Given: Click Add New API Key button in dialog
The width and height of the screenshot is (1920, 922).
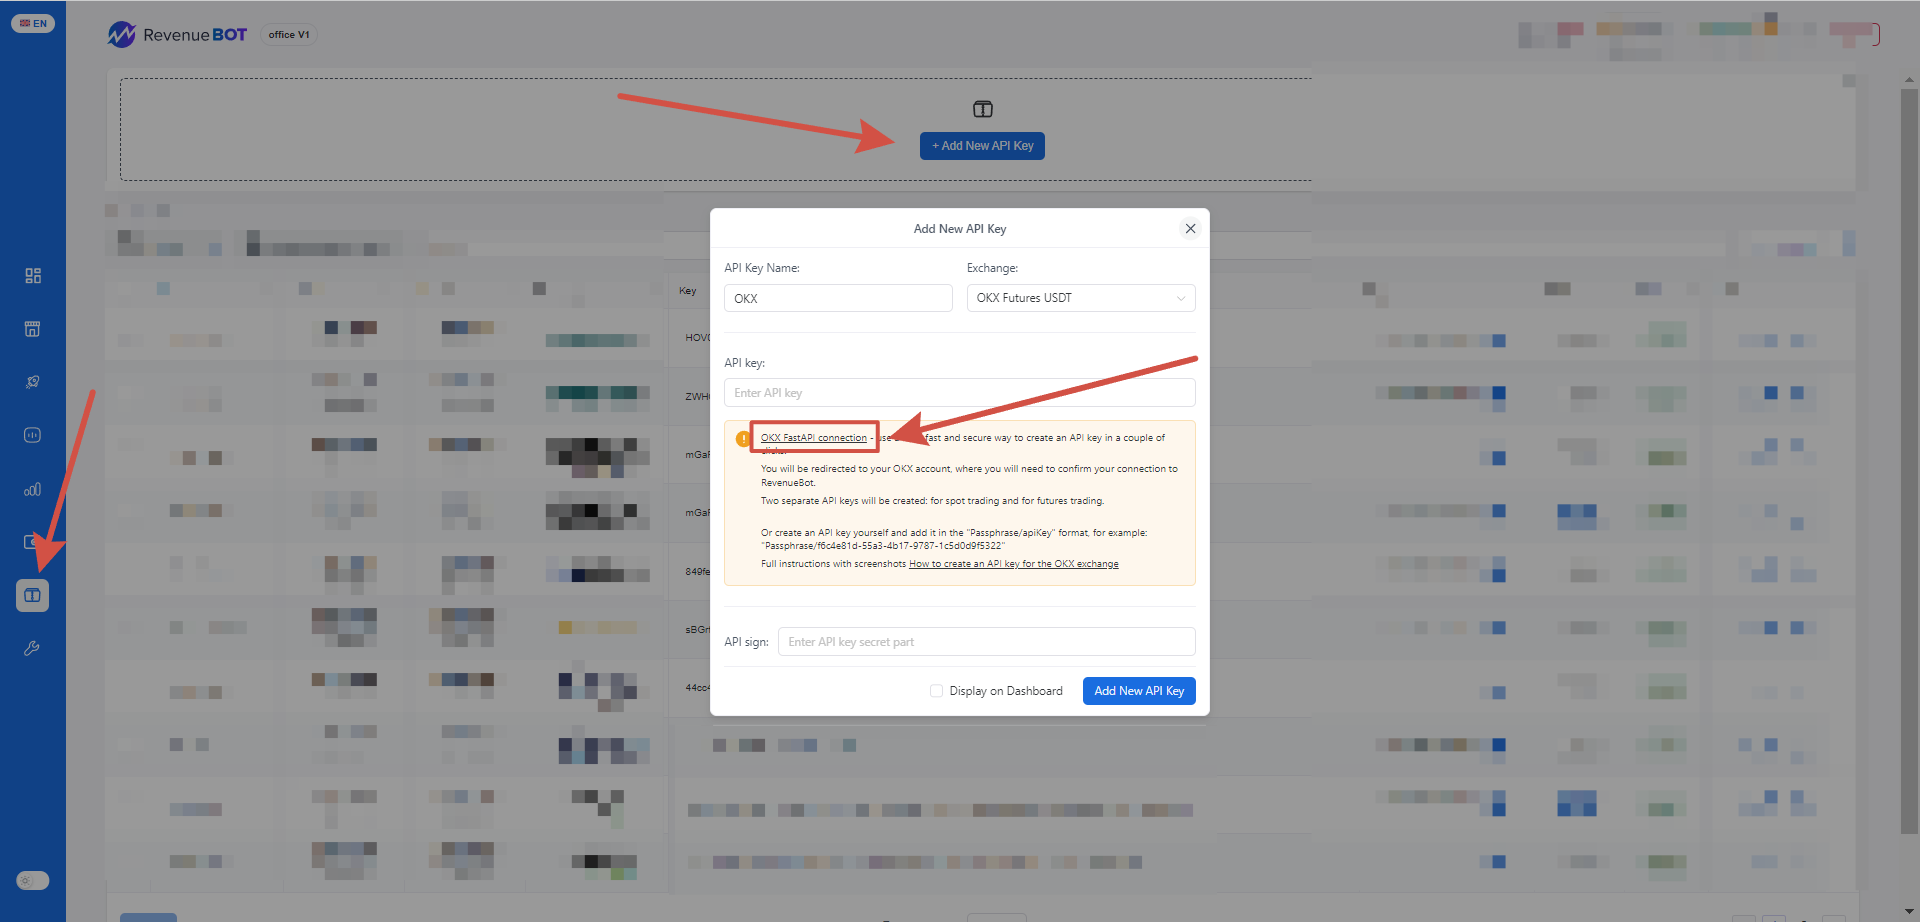Looking at the screenshot, I should [x=1139, y=691].
